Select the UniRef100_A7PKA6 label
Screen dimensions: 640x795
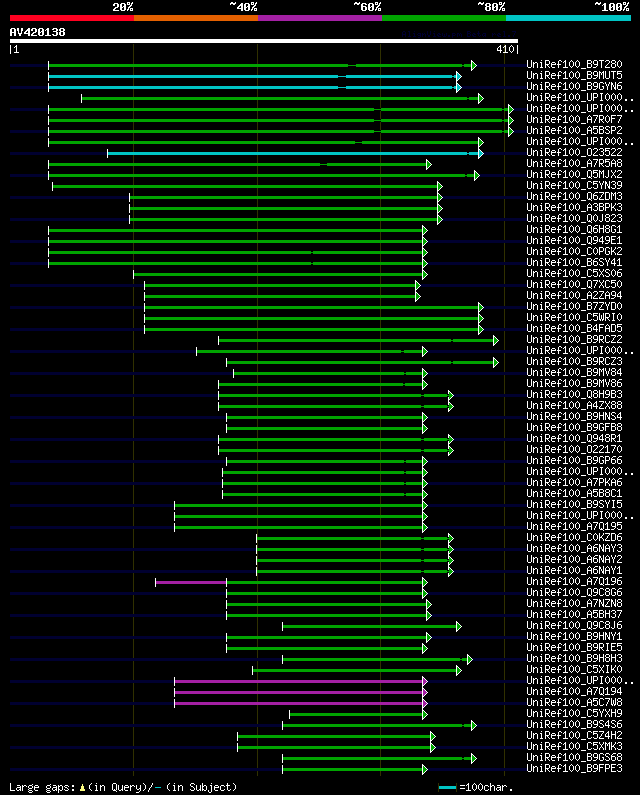(574, 482)
